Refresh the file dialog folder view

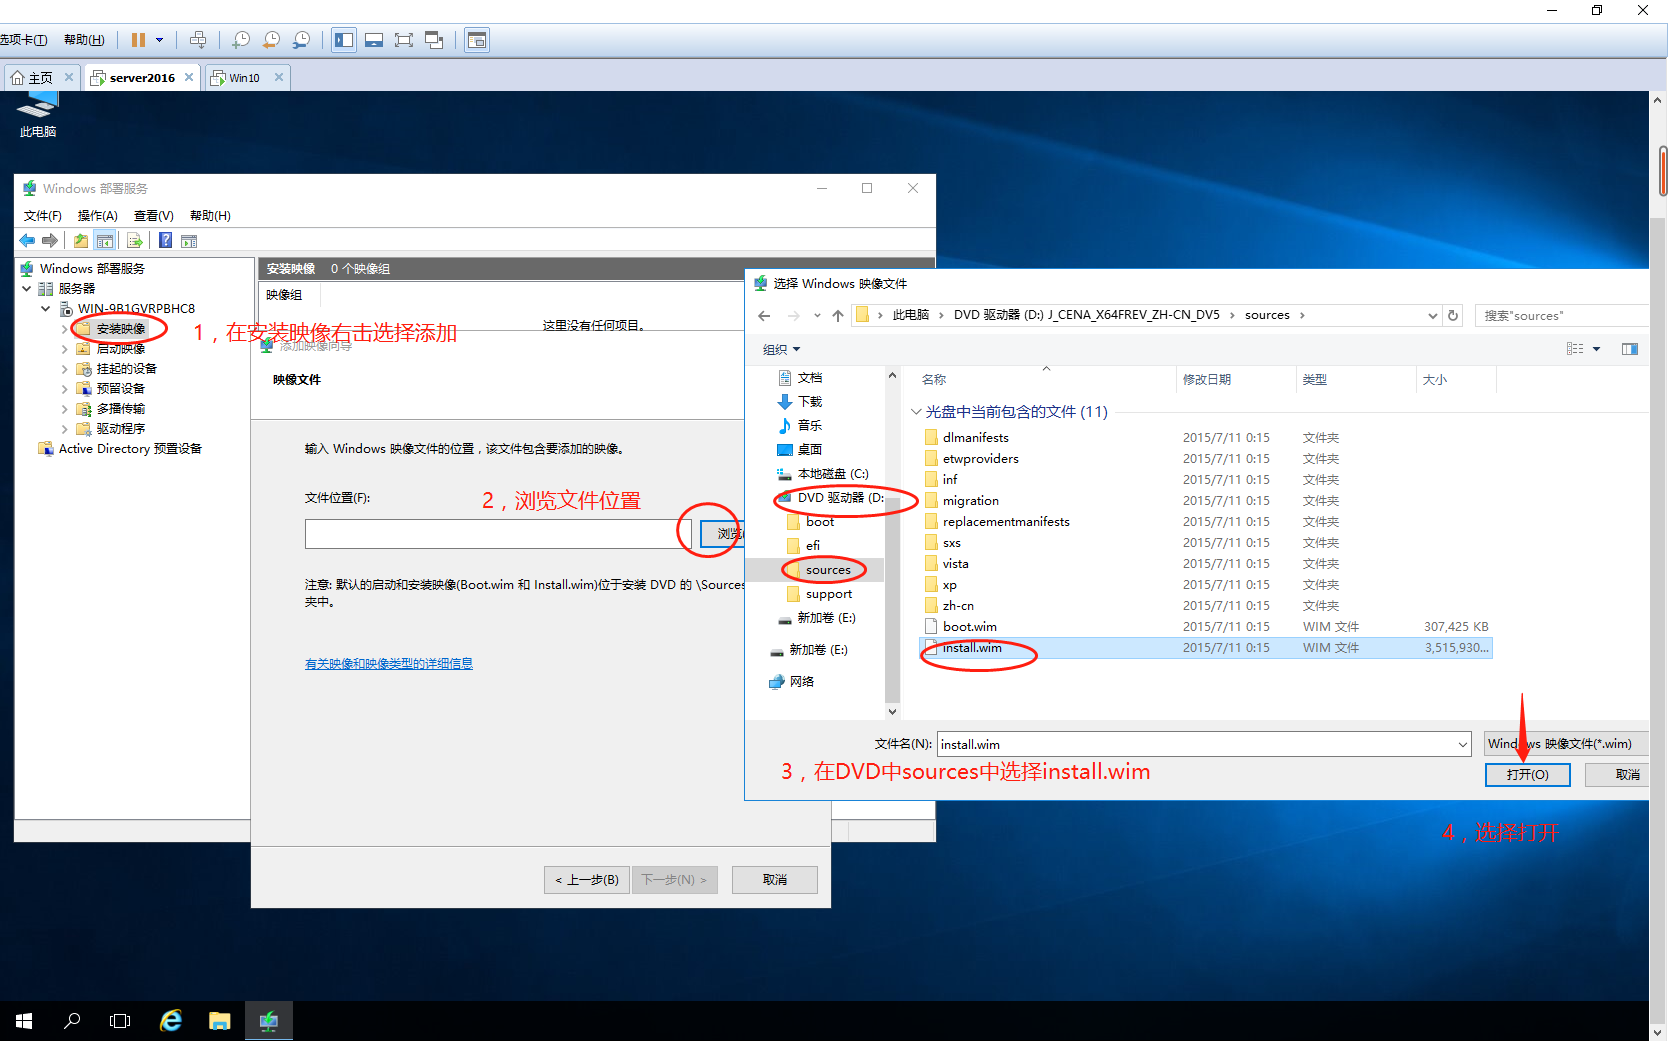pos(1453,315)
